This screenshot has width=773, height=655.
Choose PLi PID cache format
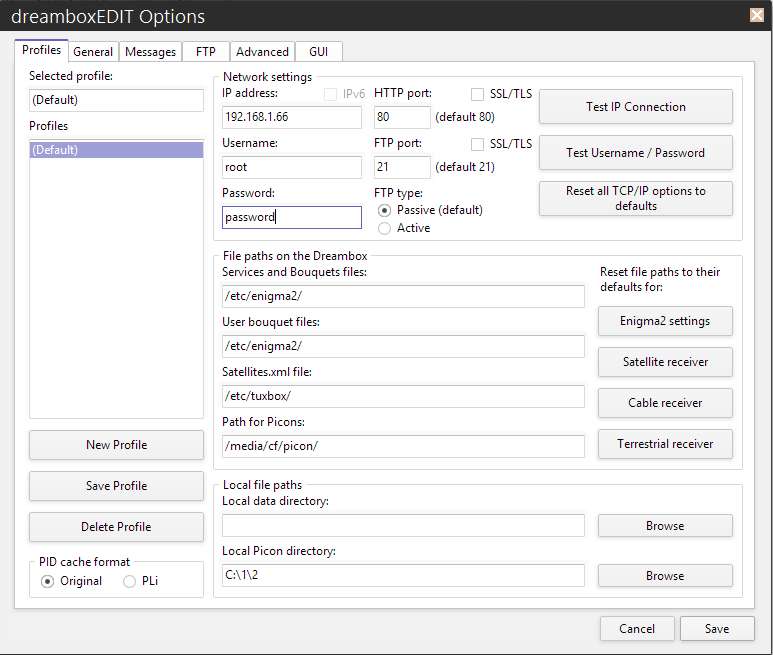point(129,582)
